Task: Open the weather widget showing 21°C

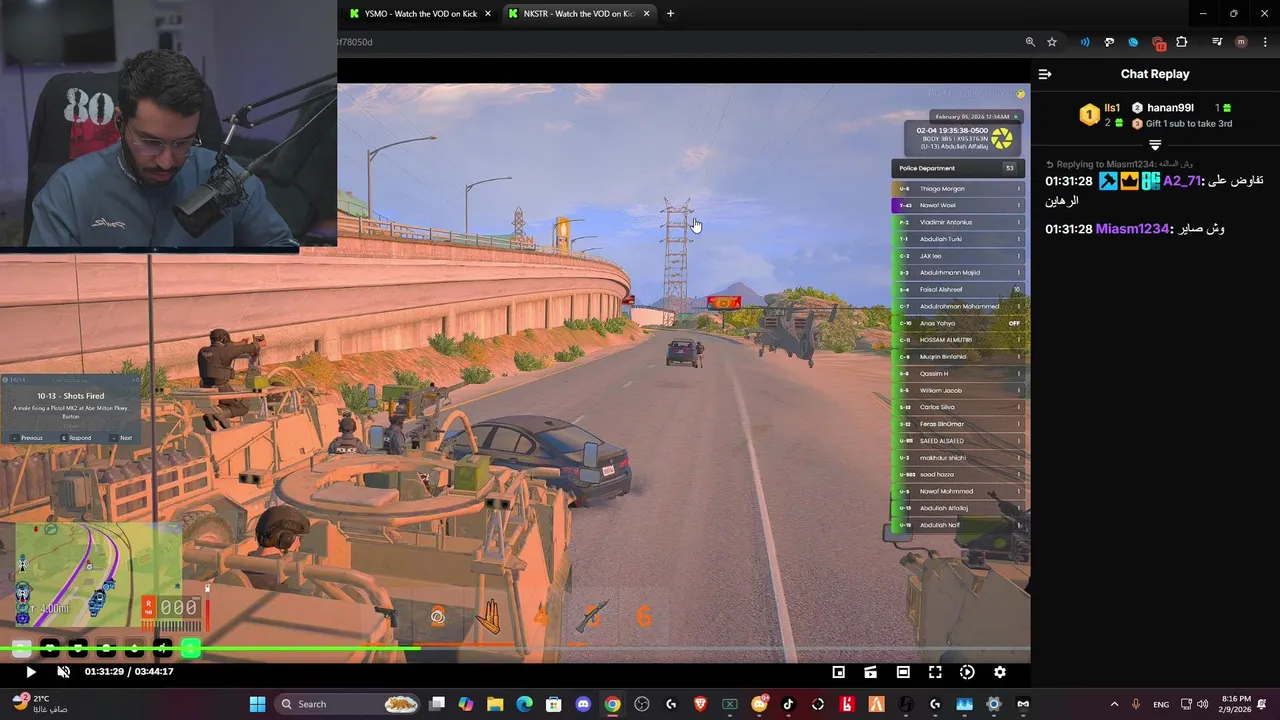Action: [x=40, y=704]
